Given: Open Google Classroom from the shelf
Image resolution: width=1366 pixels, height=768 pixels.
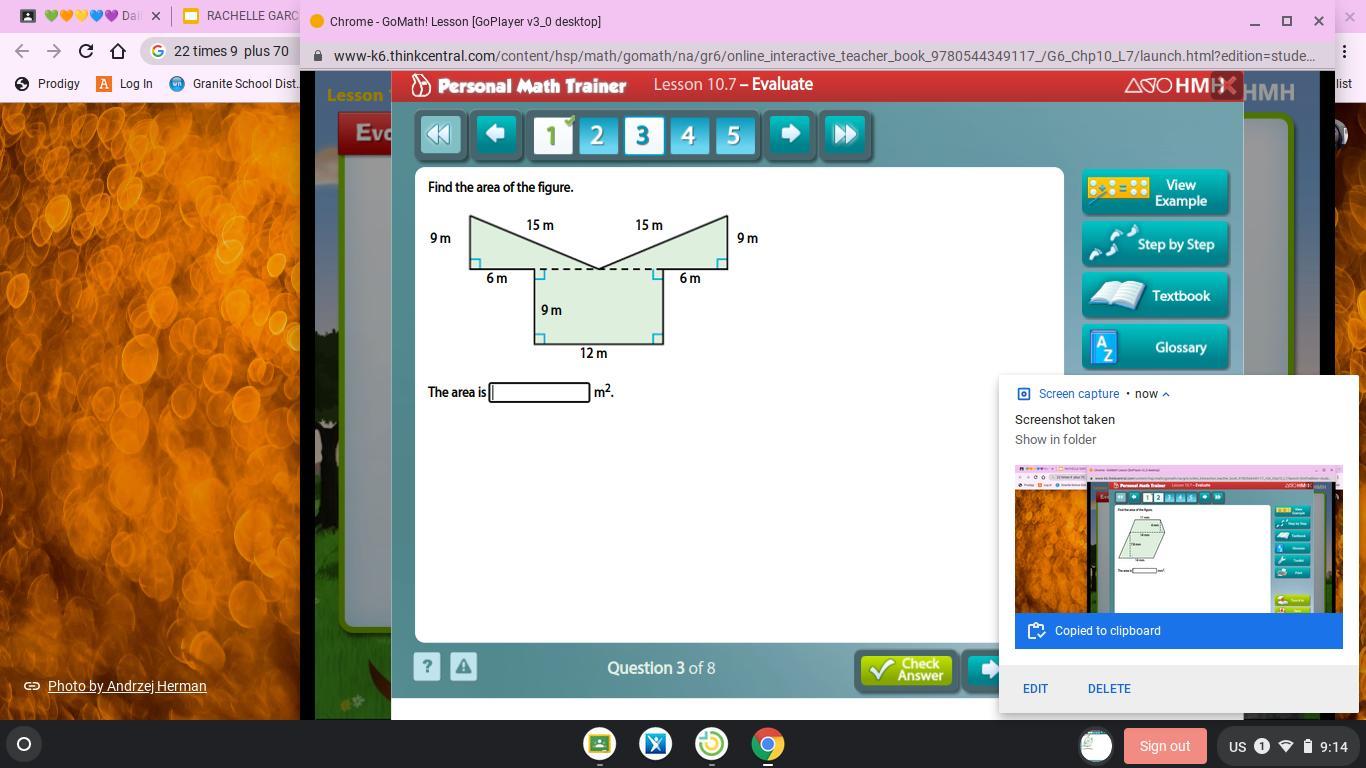Looking at the screenshot, I should pos(600,744).
